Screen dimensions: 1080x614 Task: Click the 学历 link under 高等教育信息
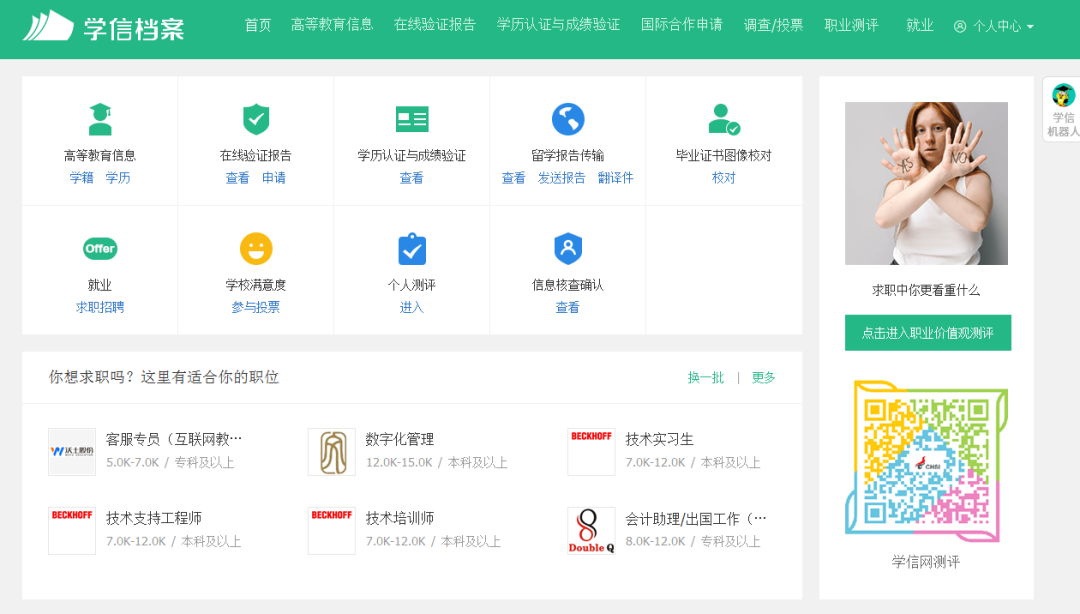point(118,178)
